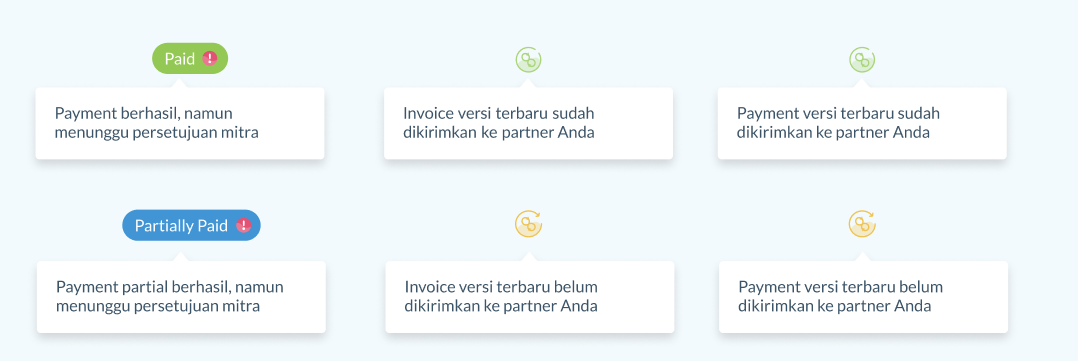The width and height of the screenshot is (1078, 361).
Task: Click pointer arrow above 'Invoice versi terbaru belum' card
Action: tap(529, 257)
